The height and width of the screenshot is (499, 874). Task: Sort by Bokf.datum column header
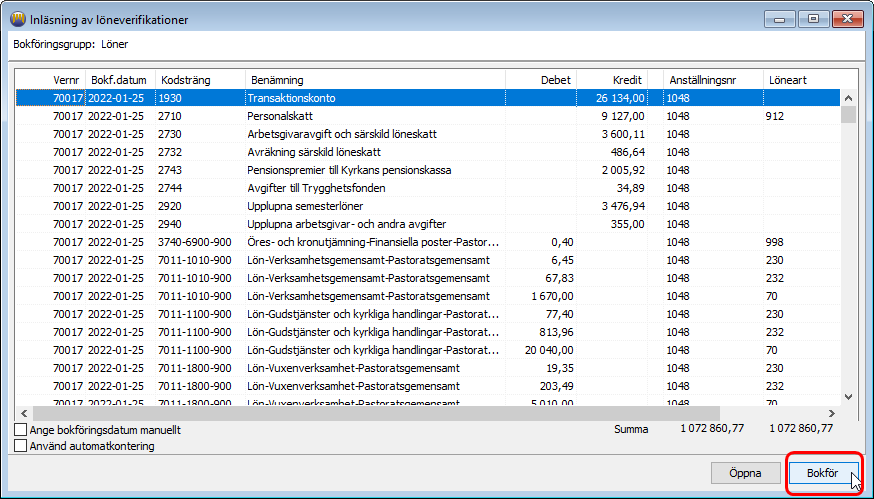point(120,80)
